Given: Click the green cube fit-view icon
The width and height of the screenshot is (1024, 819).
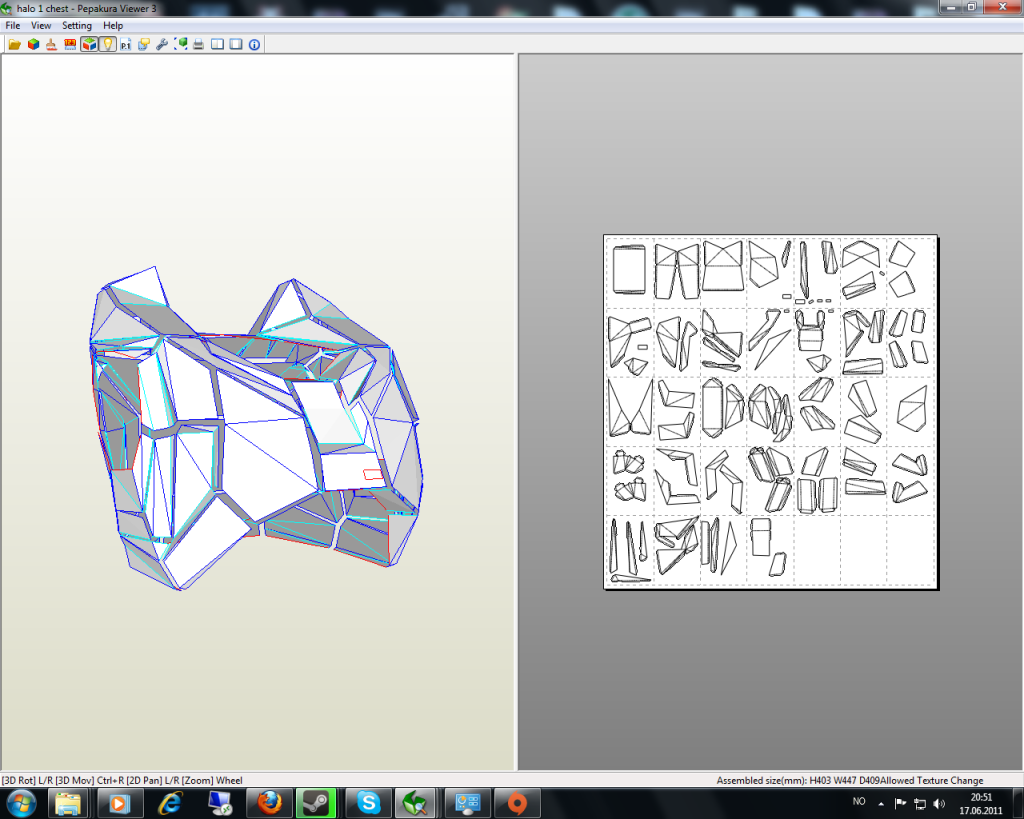Looking at the screenshot, I should 181,44.
